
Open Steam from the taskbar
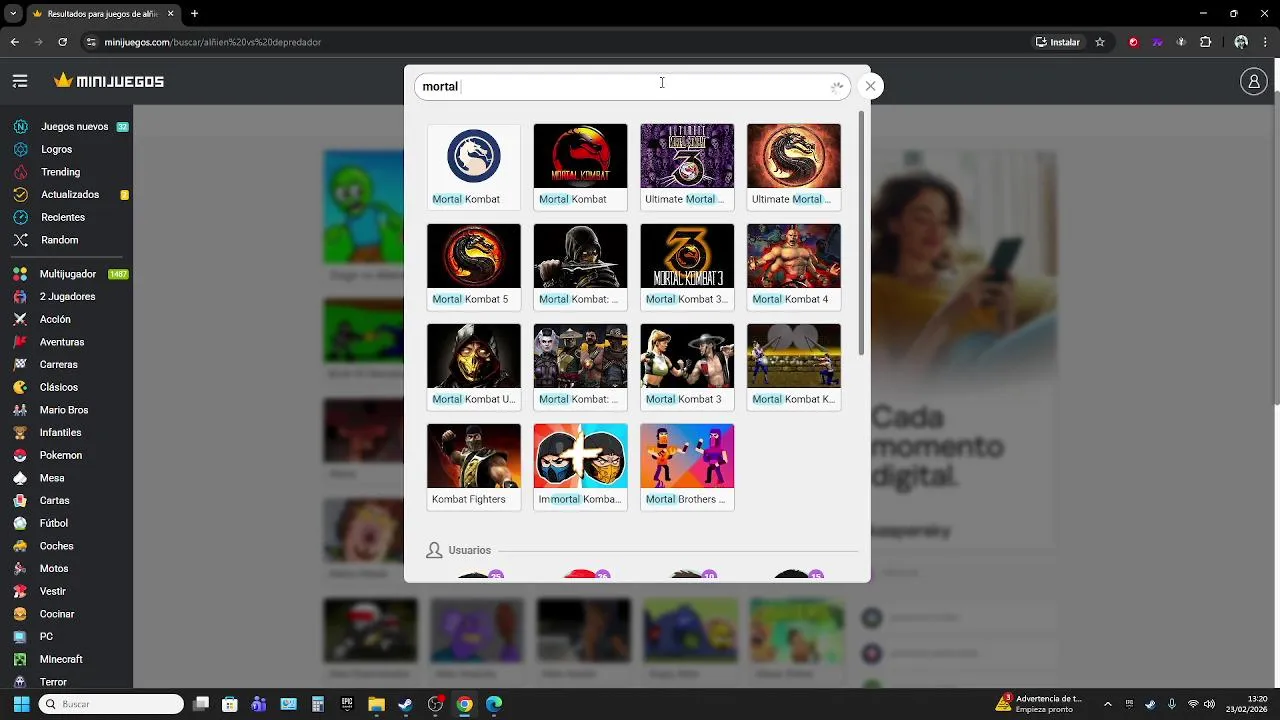pyautogui.click(x=405, y=704)
